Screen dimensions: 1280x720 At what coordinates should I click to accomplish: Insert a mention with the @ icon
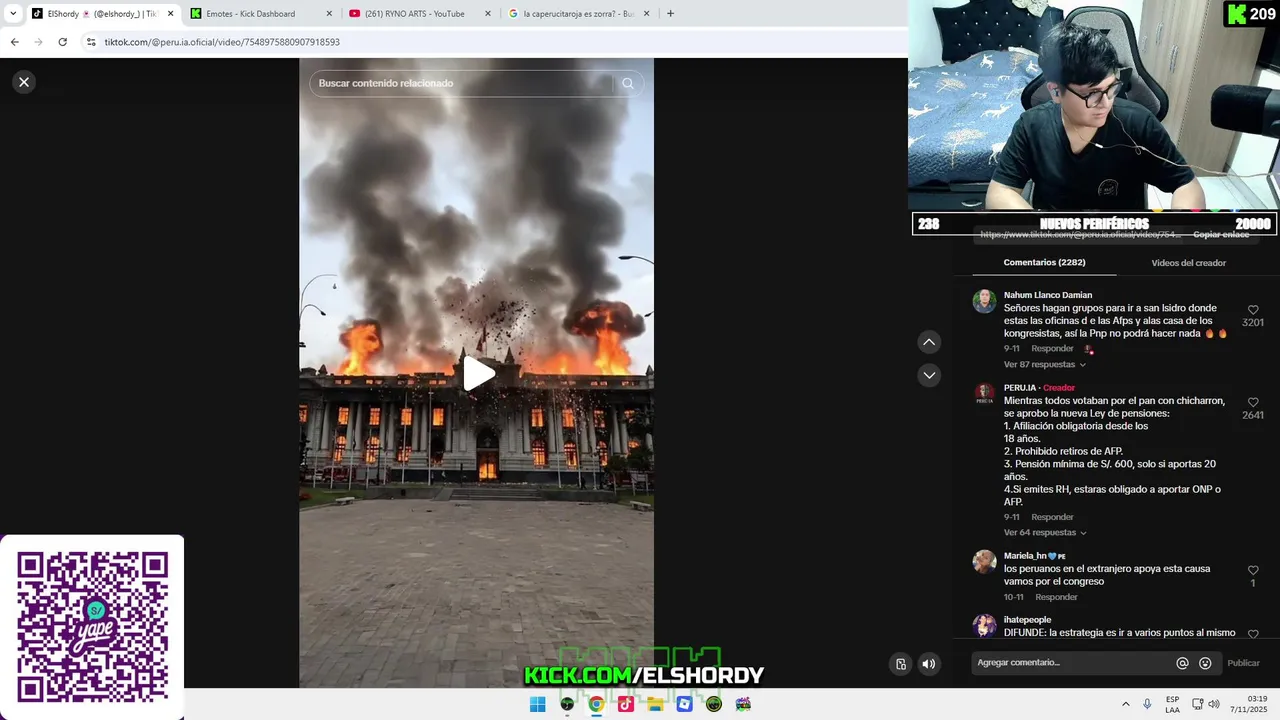click(1182, 663)
